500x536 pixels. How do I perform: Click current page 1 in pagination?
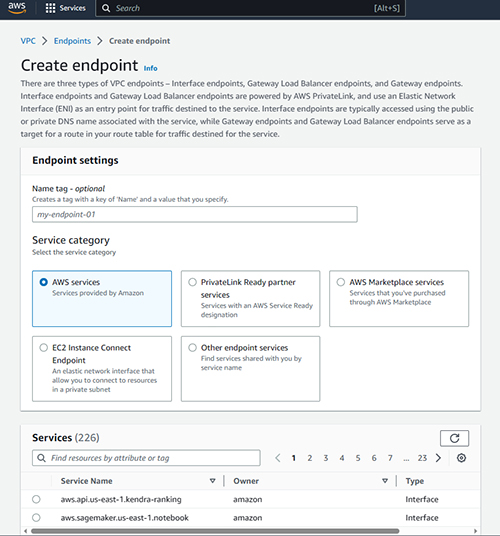[x=294, y=458]
